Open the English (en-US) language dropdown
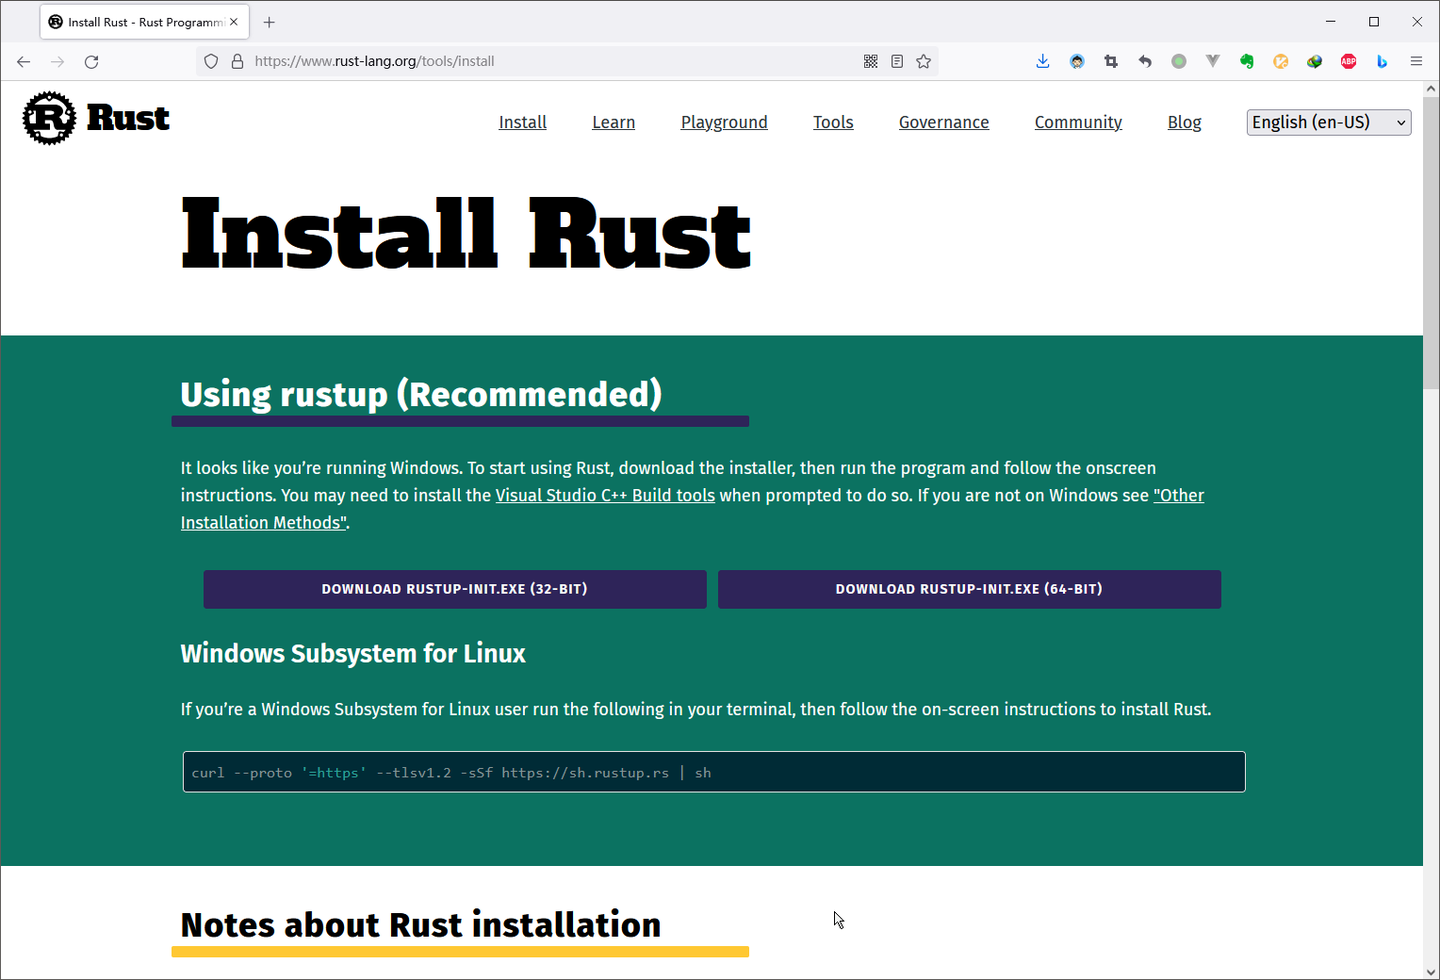 1328,122
